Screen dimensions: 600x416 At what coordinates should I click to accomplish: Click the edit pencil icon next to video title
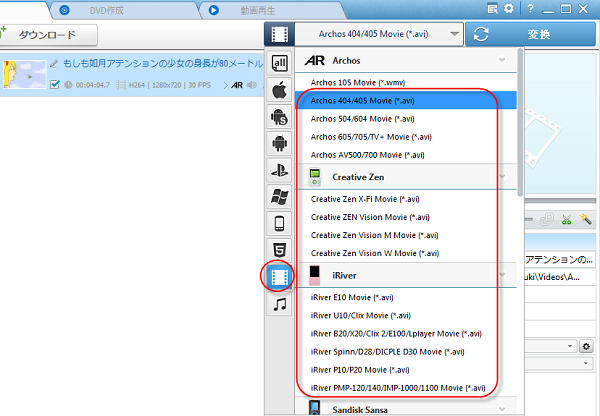[x=54, y=64]
